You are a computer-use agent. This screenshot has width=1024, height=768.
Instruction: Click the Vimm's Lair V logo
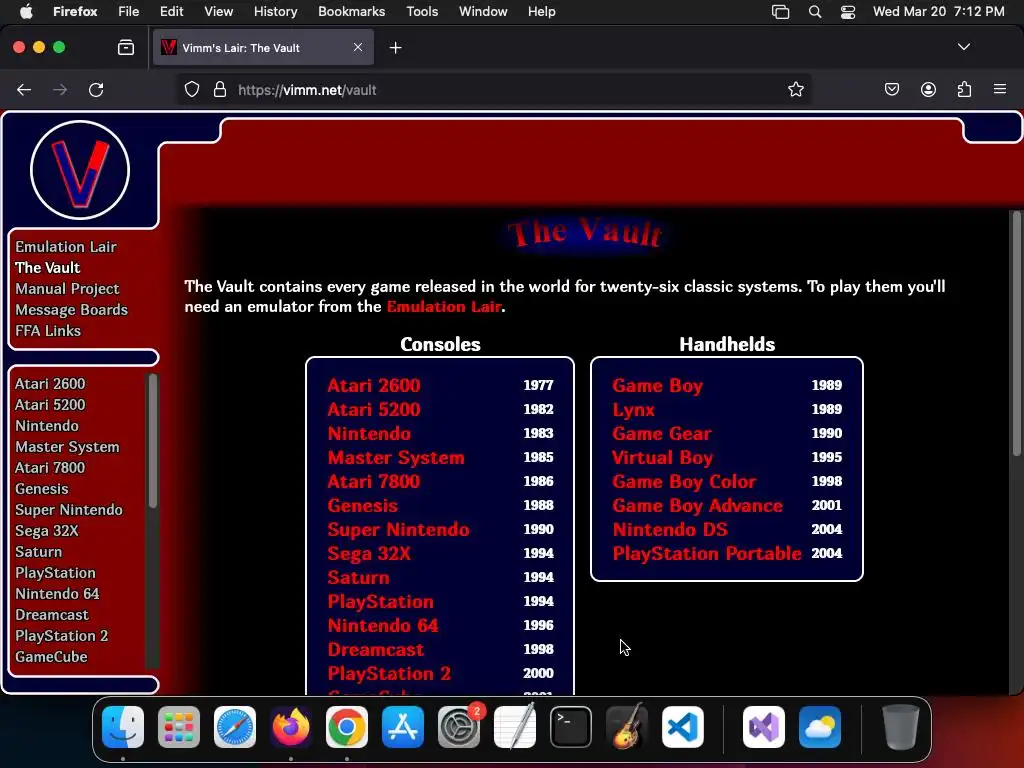pos(80,170)
